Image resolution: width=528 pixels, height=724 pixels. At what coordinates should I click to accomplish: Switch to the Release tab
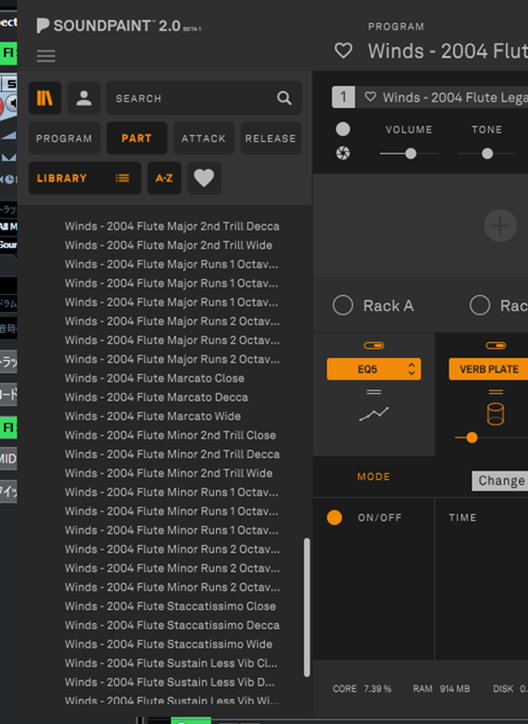(270, 138)
